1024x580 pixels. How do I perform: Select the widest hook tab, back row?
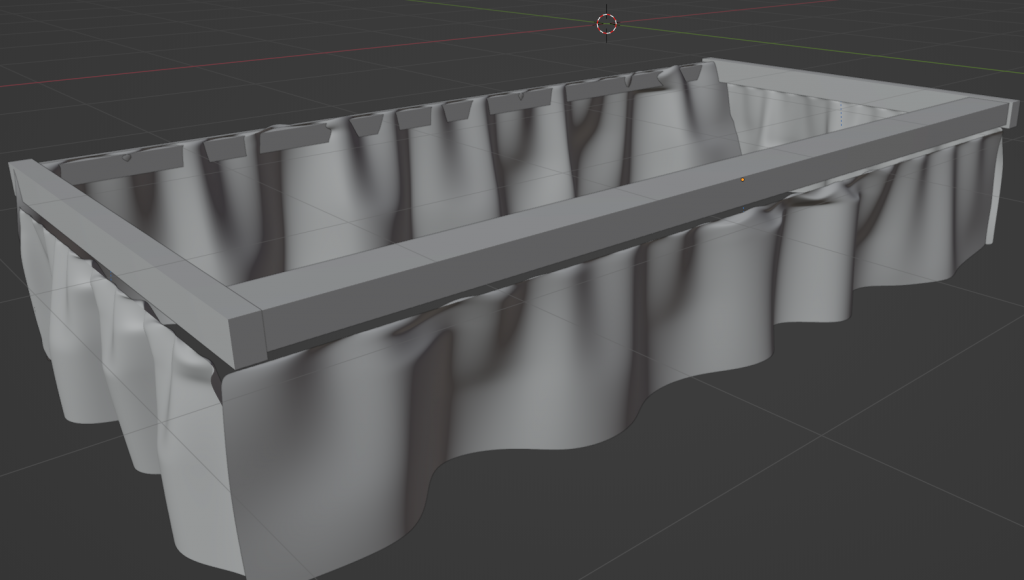(x=296, y=138)
